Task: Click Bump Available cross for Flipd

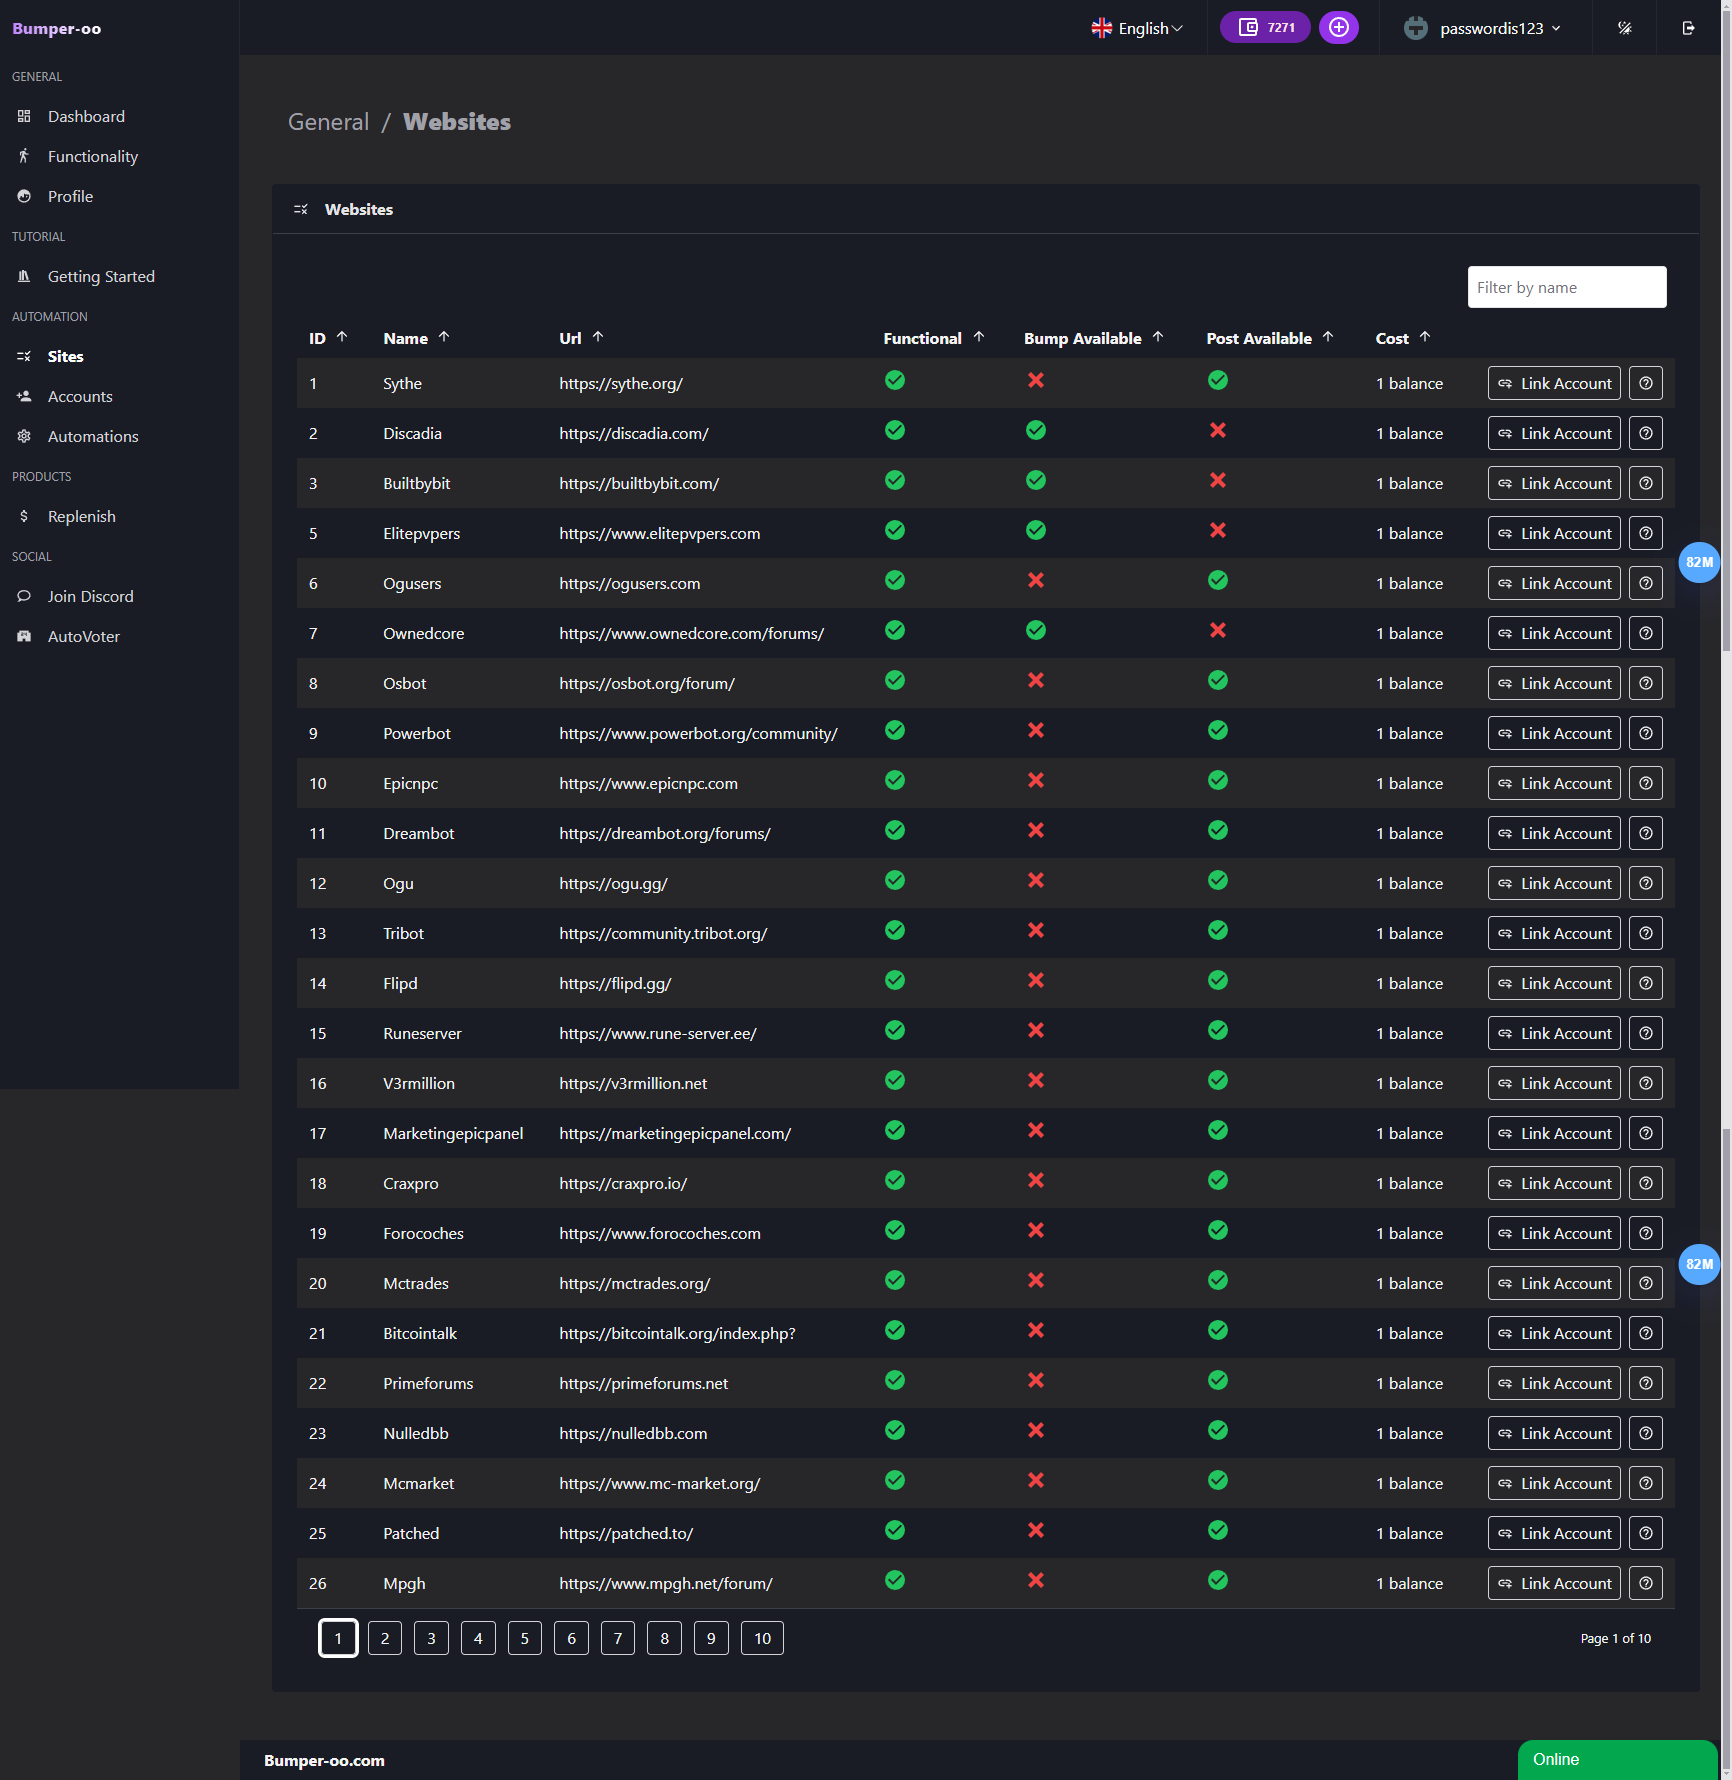Action: pyautogui.click(x=1036, y=980)
